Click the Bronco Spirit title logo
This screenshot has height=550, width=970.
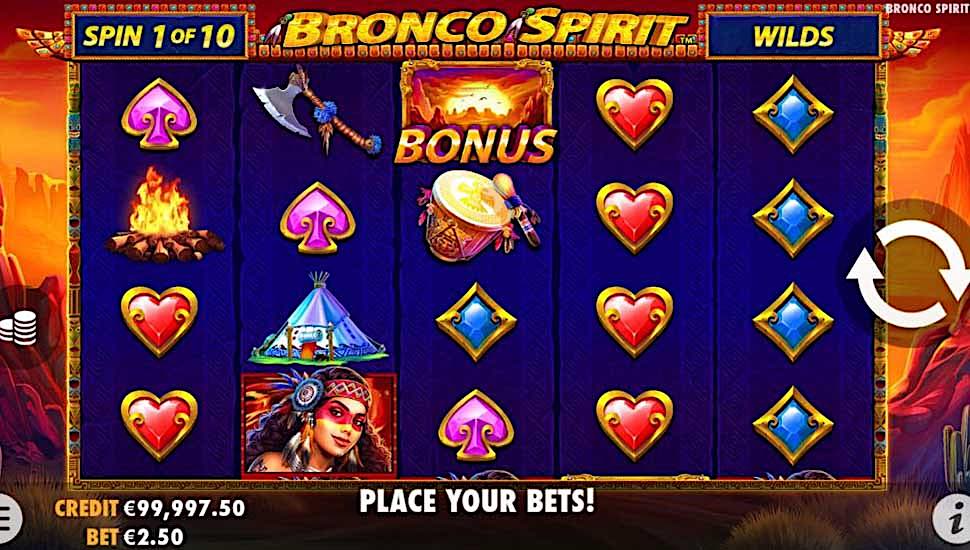[479, 29]
